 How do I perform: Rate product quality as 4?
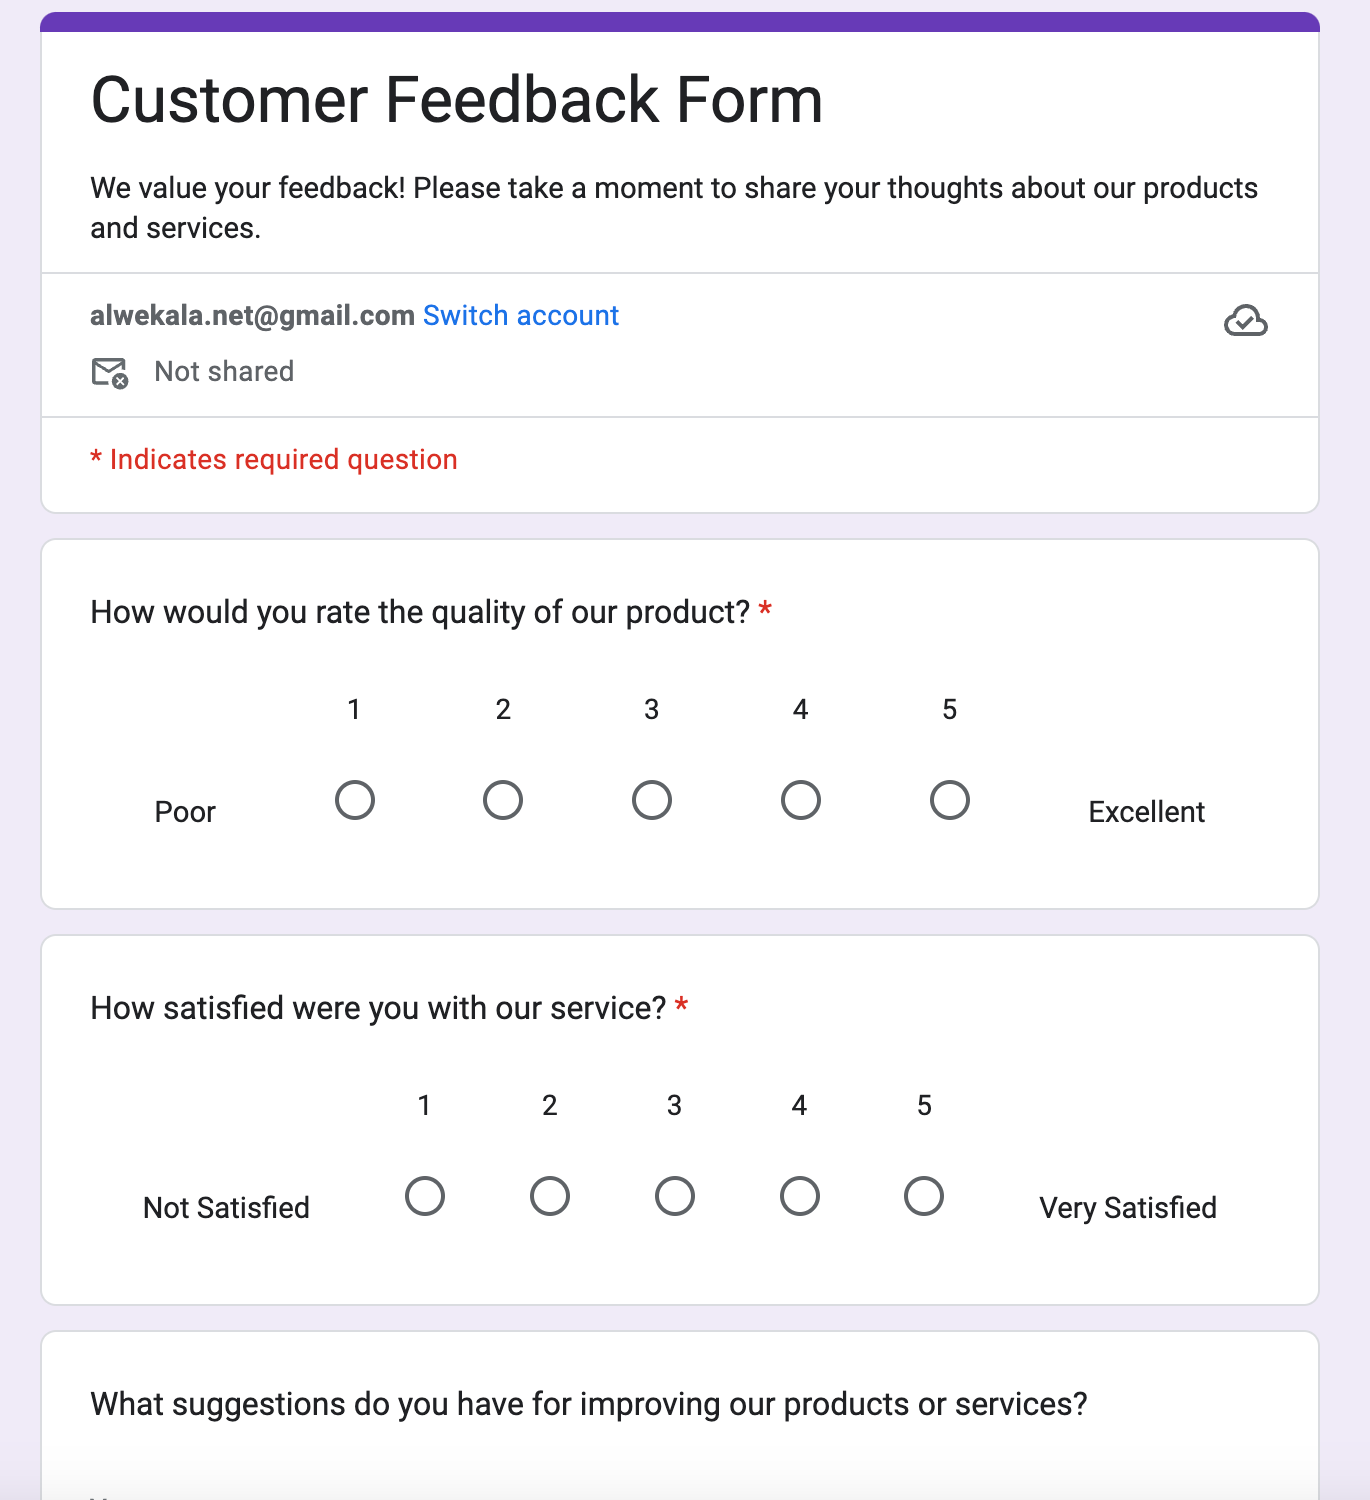pos(801,800)
